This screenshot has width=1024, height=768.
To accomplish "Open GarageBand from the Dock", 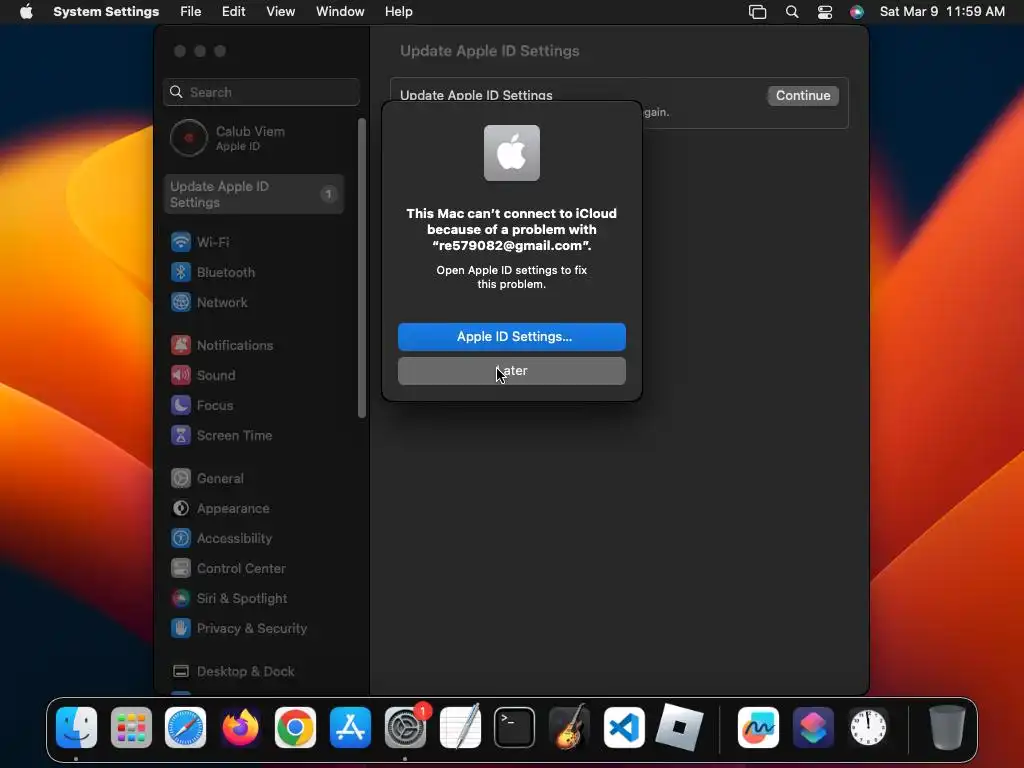I will (569, 727).
